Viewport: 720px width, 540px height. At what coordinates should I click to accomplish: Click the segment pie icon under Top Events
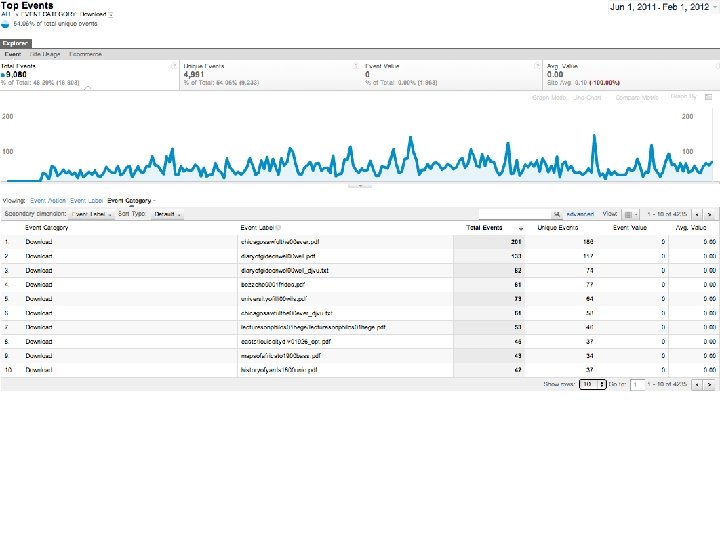6,24
